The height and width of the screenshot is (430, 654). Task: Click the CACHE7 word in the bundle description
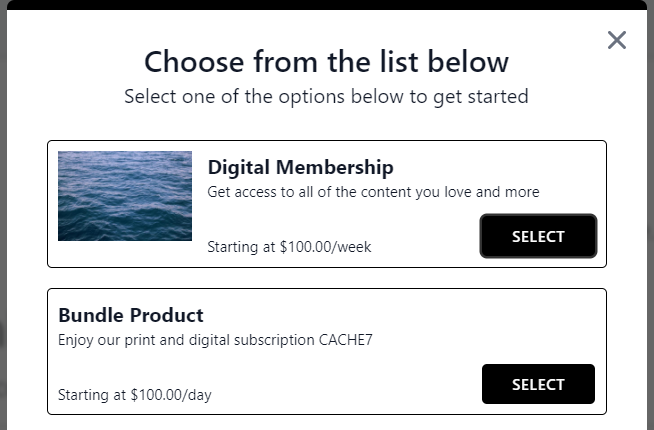[x=344, y=340]
